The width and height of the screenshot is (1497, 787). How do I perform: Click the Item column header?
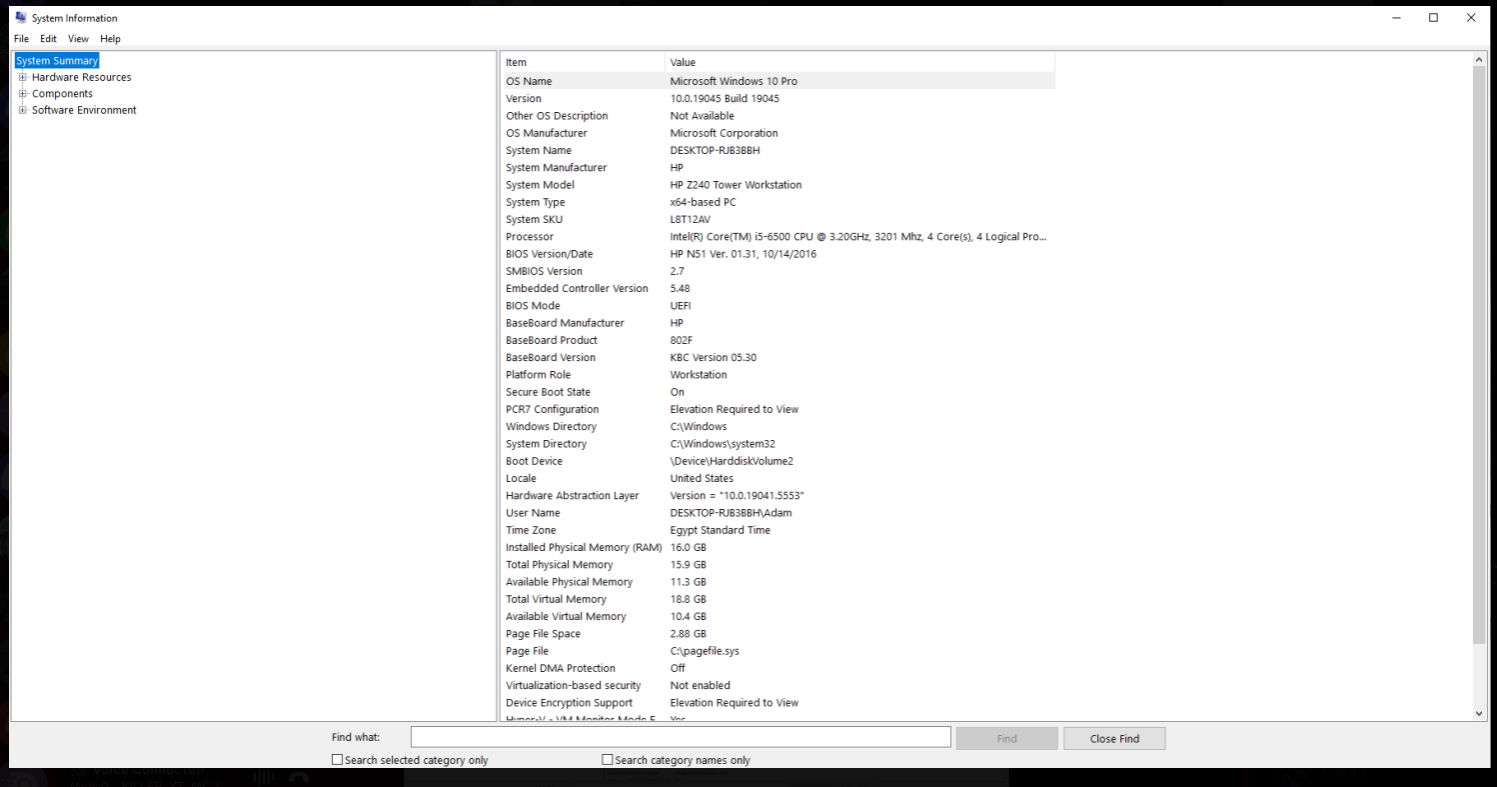pos(583,62)
